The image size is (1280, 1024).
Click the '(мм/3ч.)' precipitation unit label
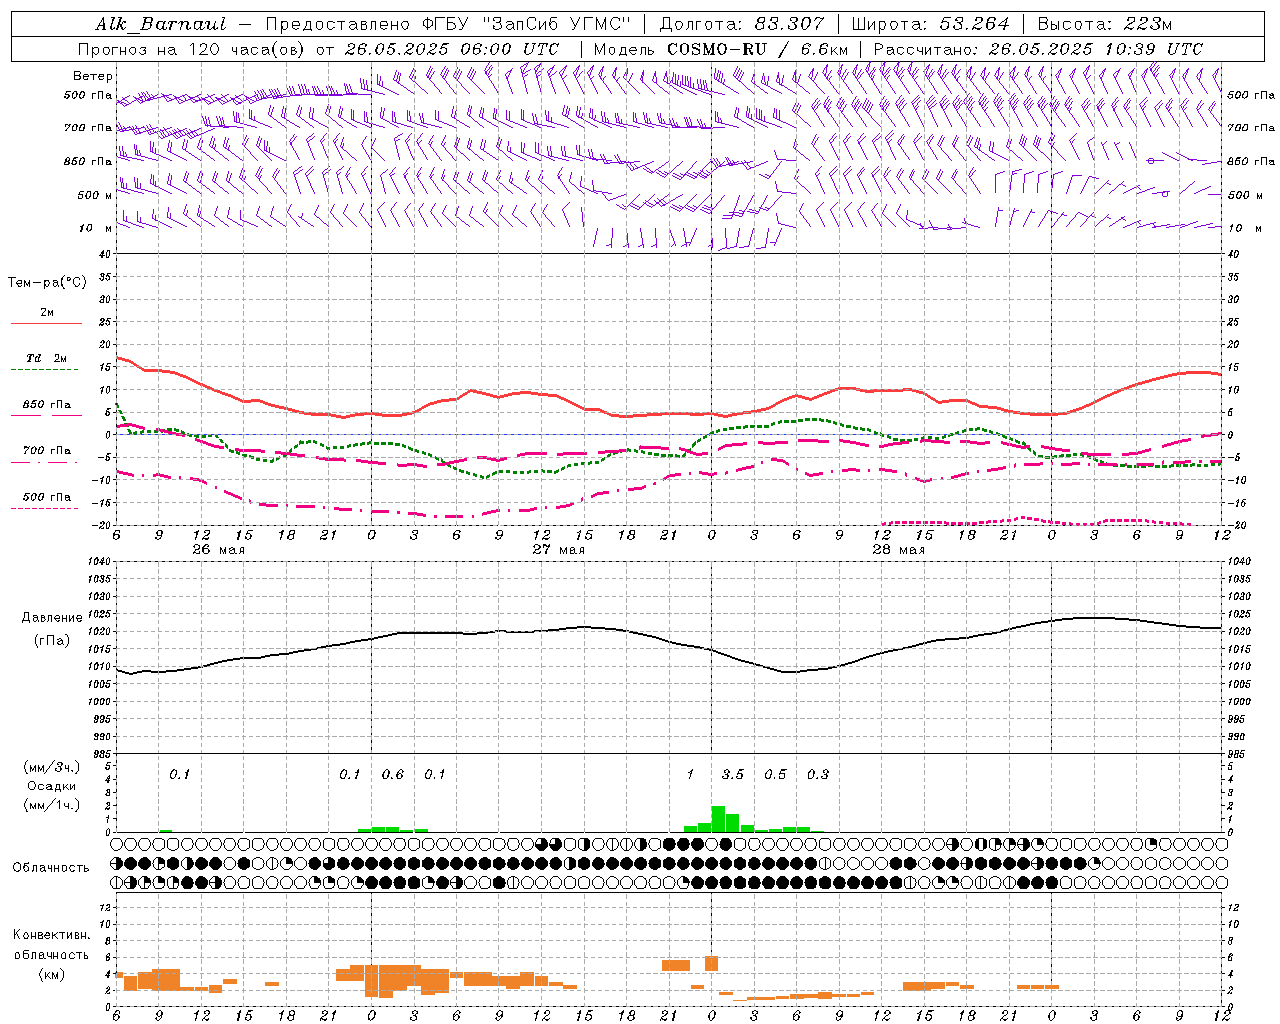(x=52, y=767)
